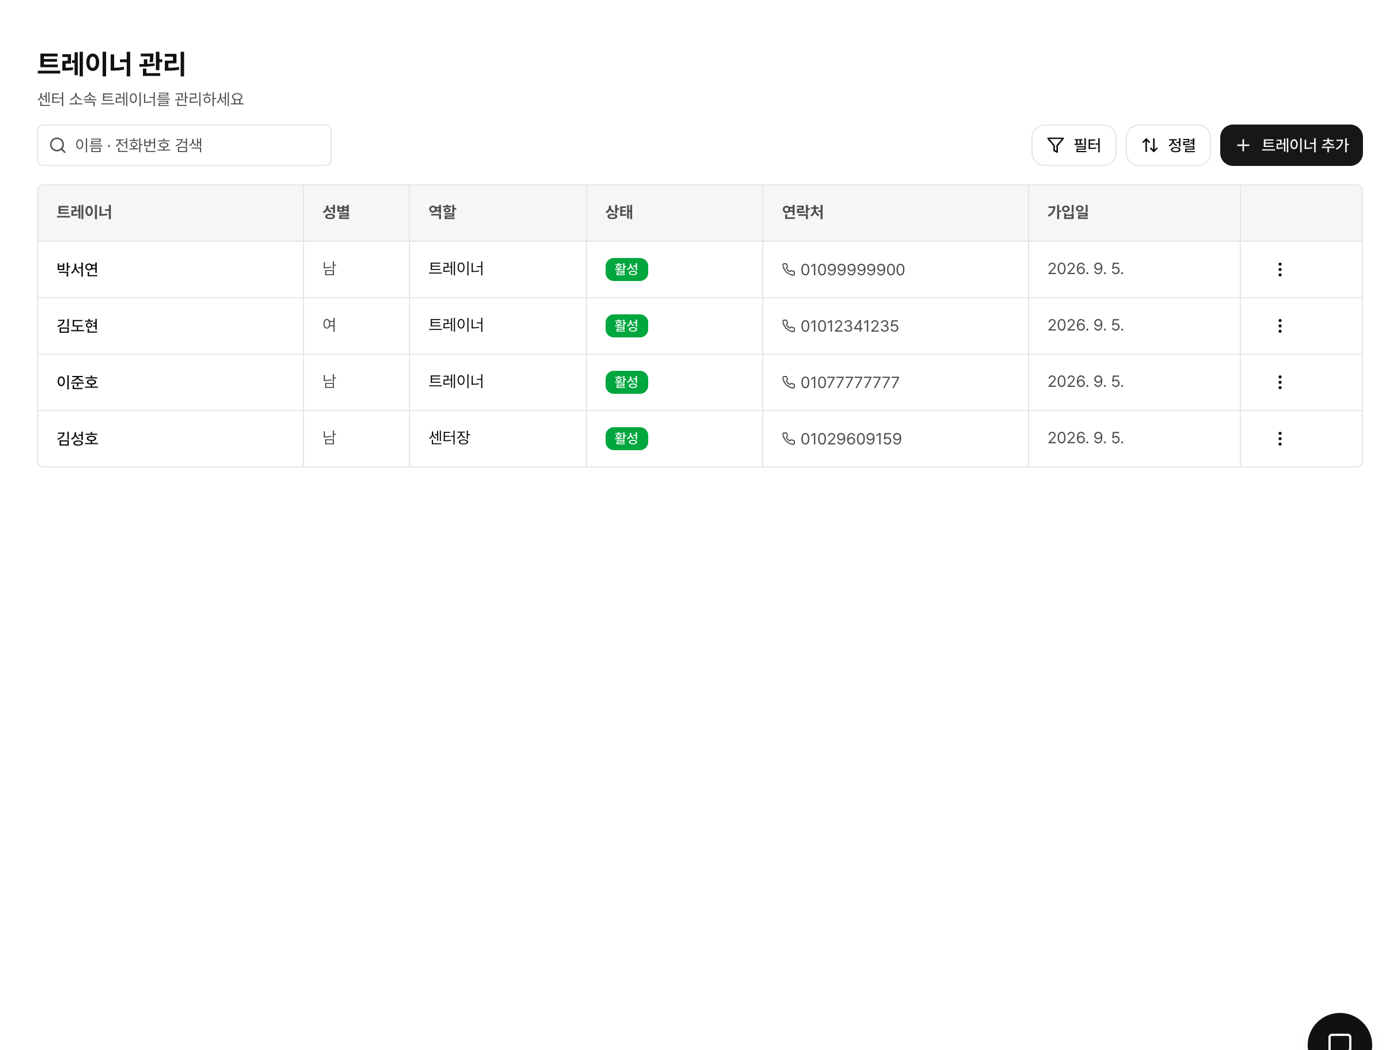Click the 활성 status badge for 김도현

[x=626, y=326]
